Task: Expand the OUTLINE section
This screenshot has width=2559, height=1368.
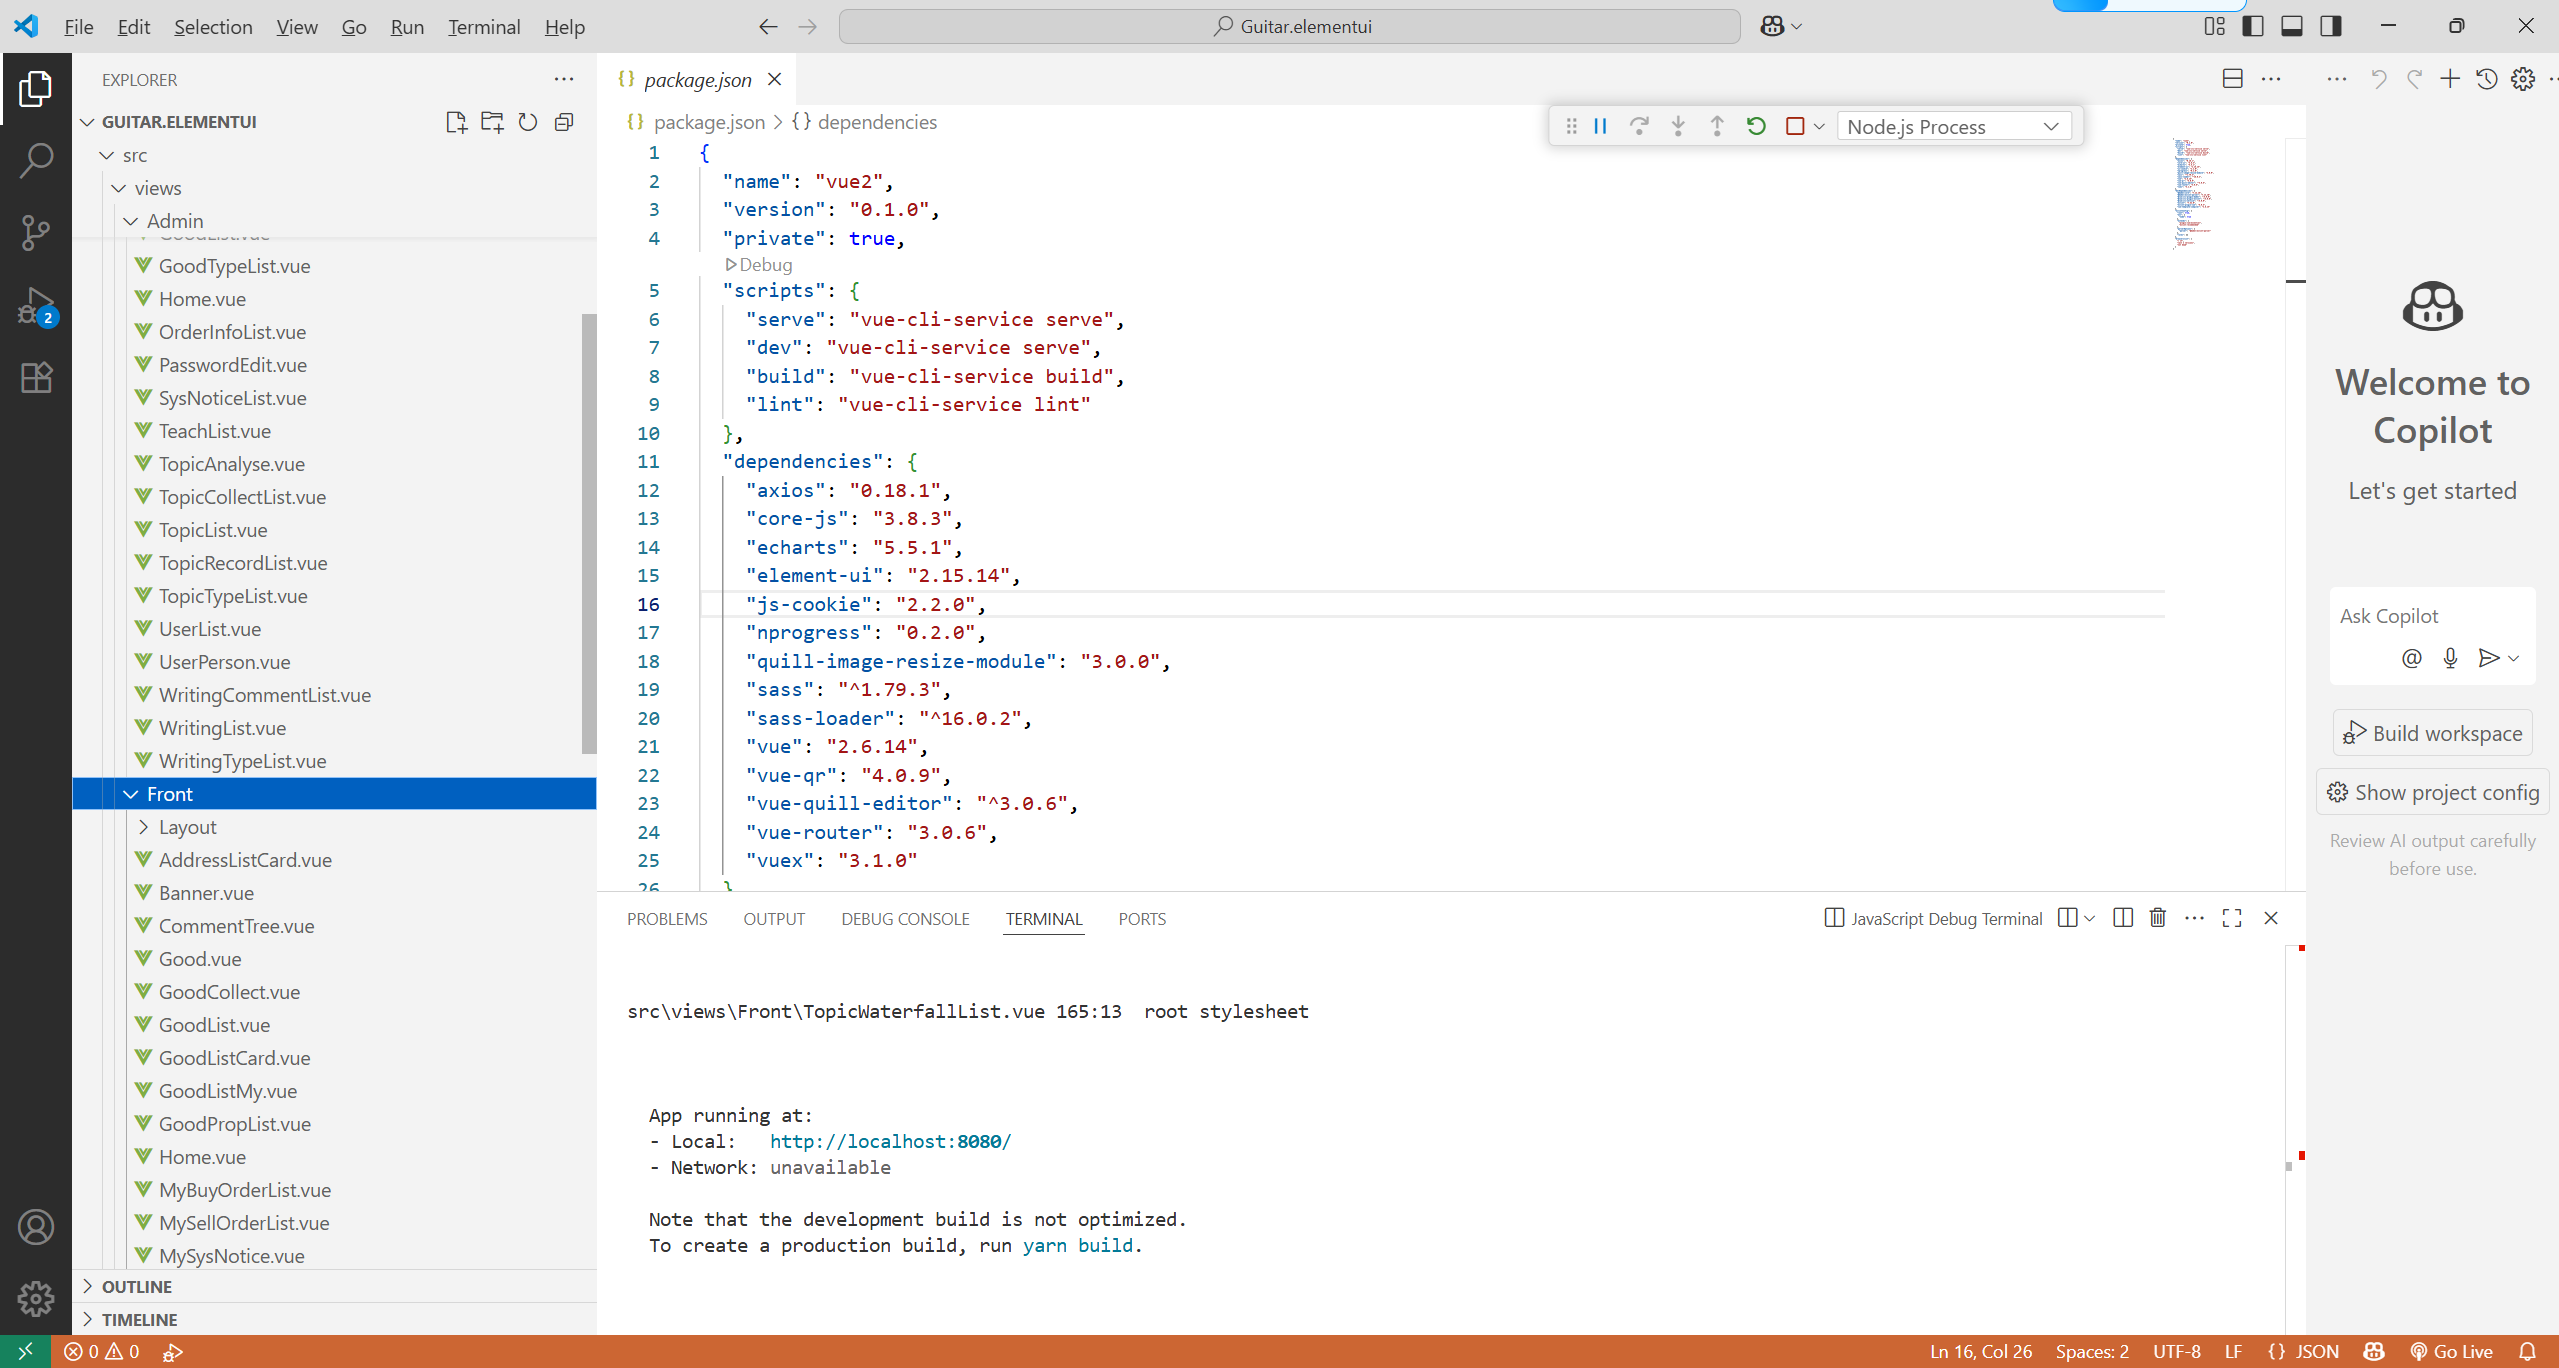Action: [x=137, y=1287]
